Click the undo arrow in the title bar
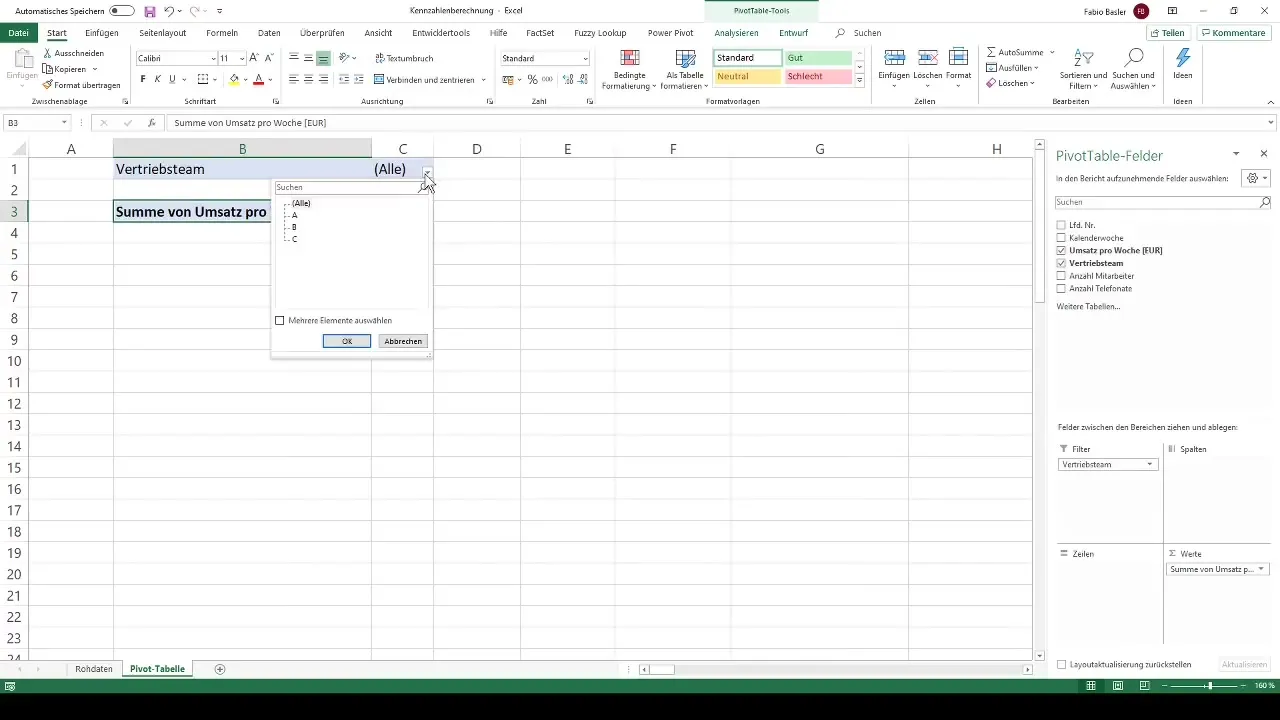The image size is (1280, 720). coord(169,10)
